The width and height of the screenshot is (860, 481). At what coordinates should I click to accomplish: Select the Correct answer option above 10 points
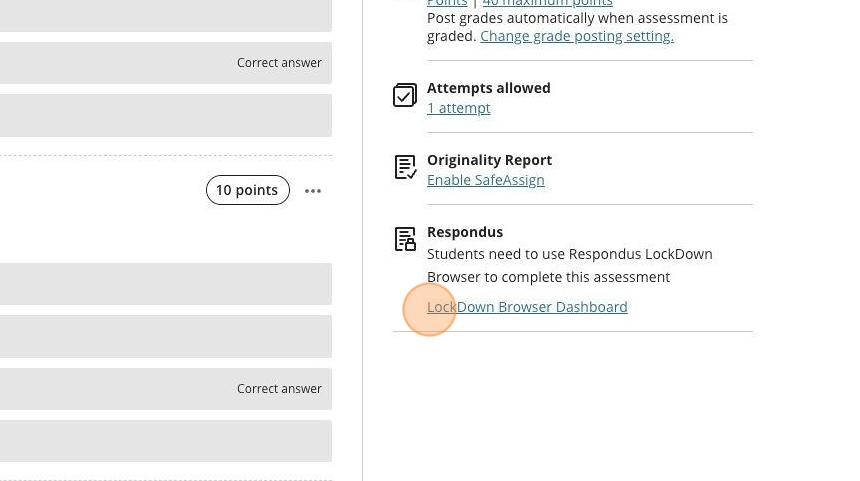coord(165,63)
